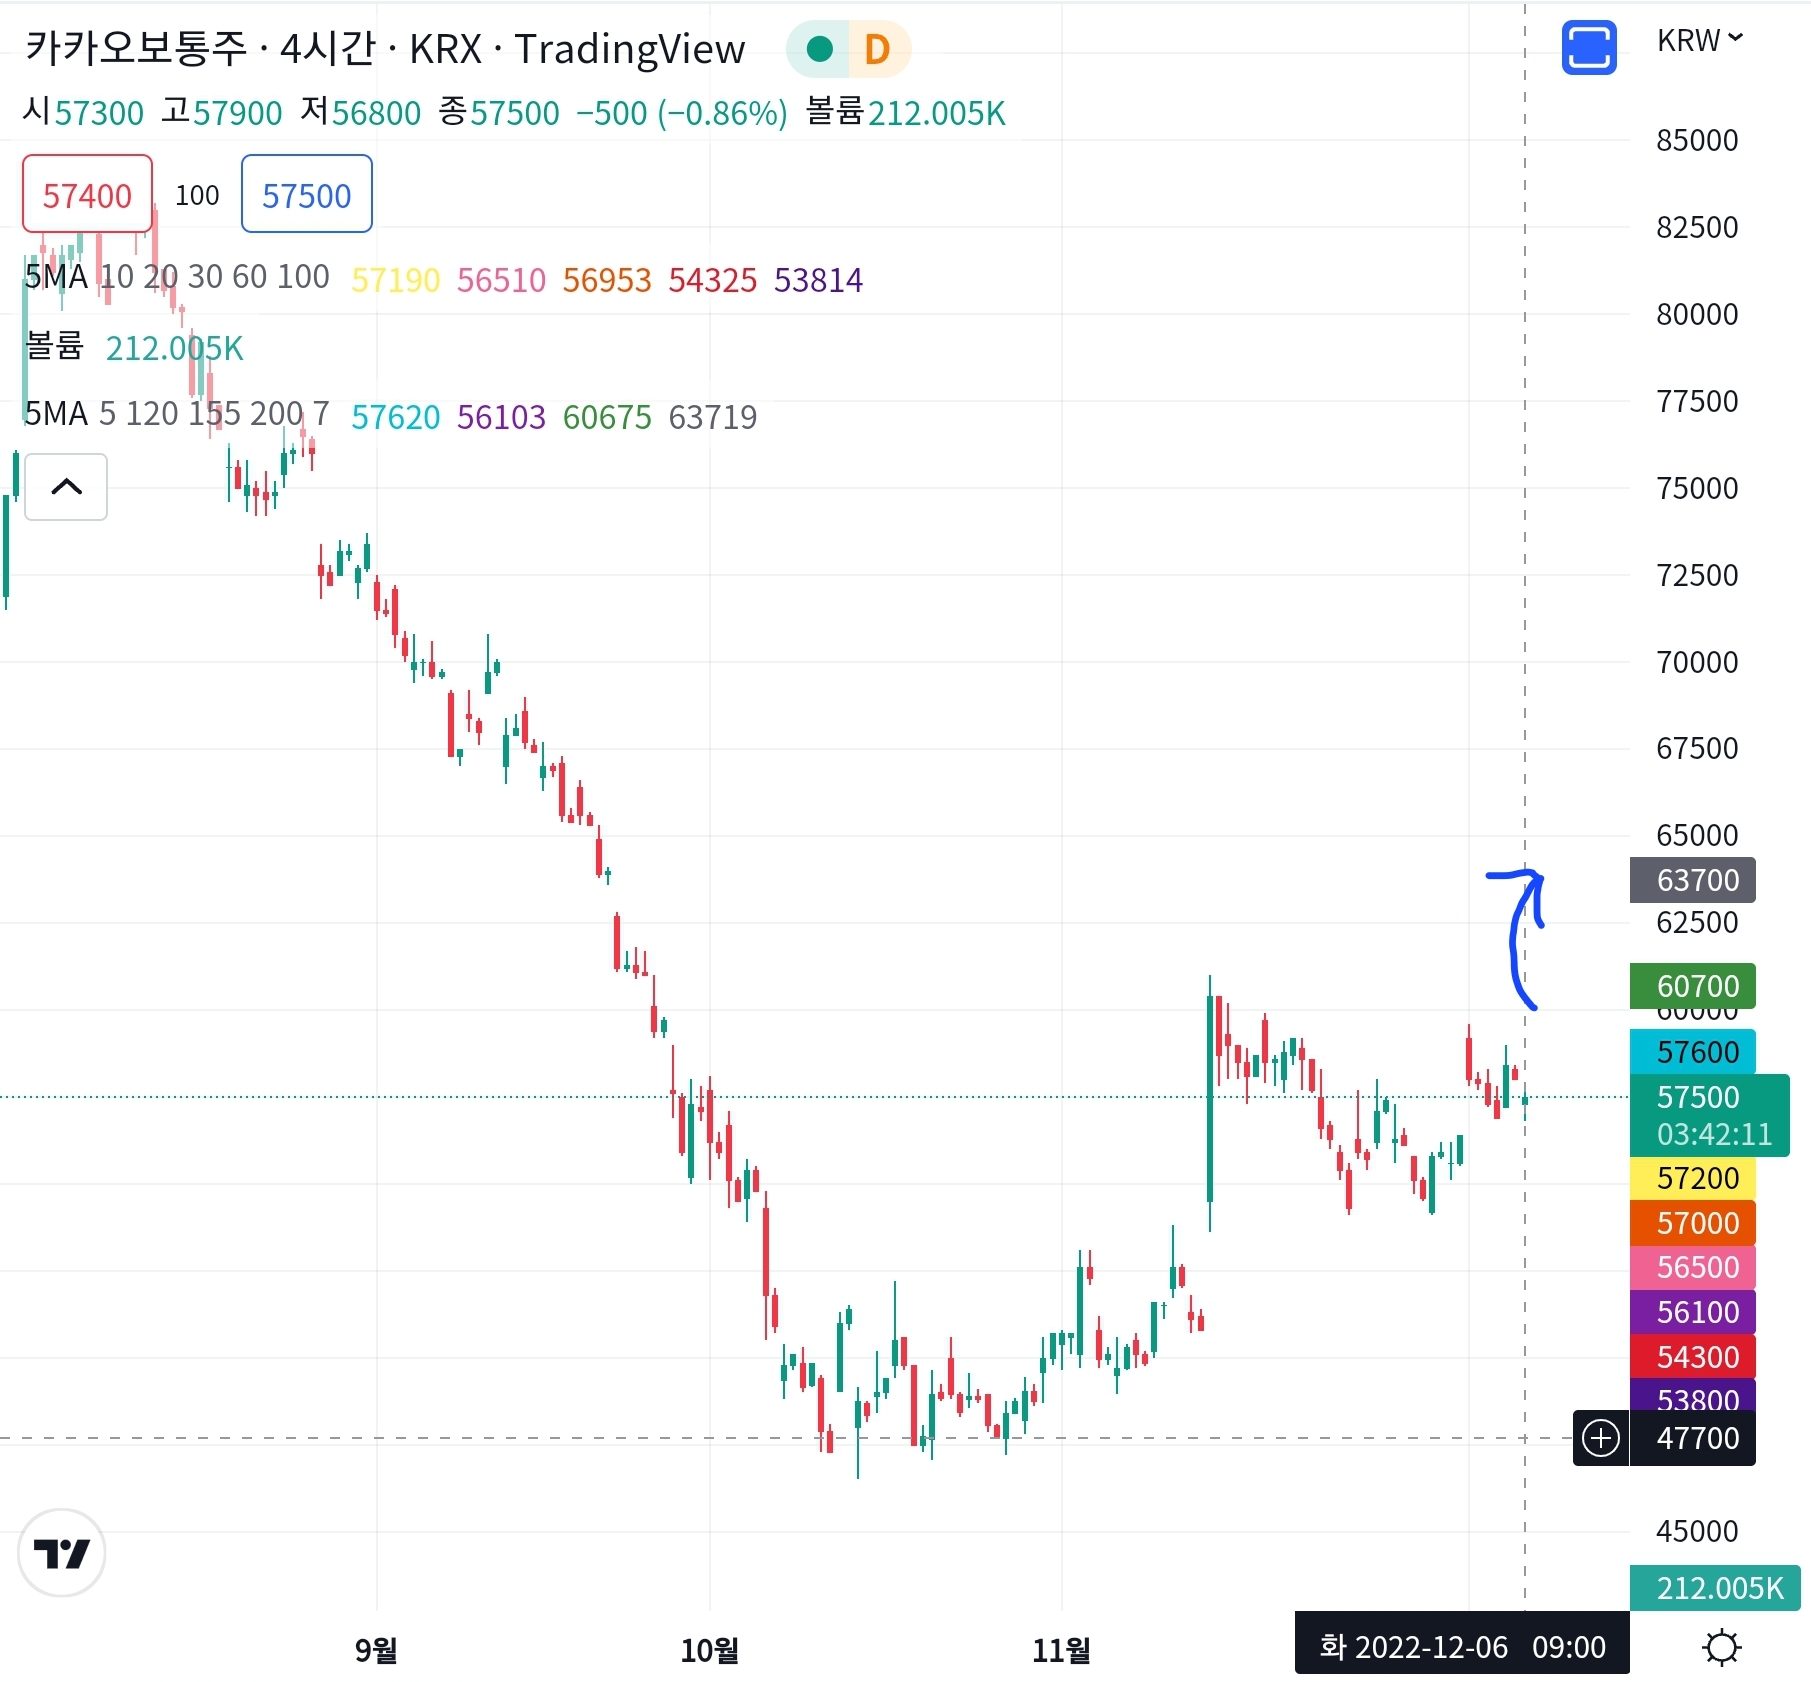The width and height of the screenshot is (1811, 1682).
Task: Click the purple 56100 price label
Action: tap(1693, 1312)
